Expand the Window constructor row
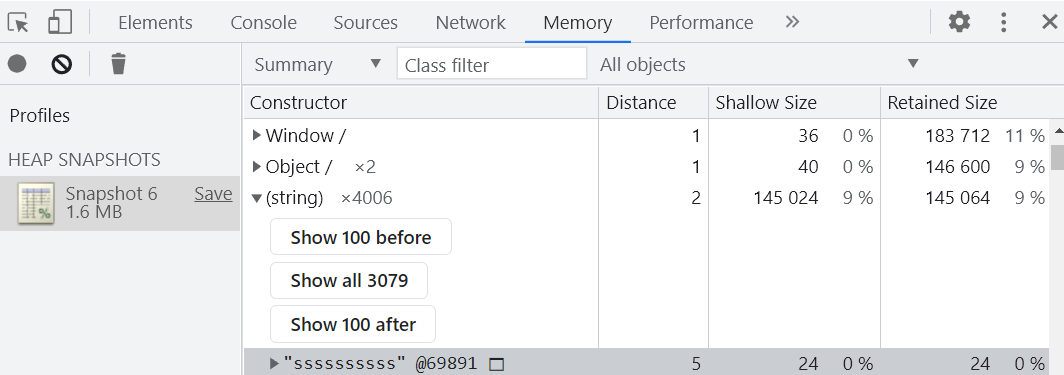 click(x=256, y=135)
